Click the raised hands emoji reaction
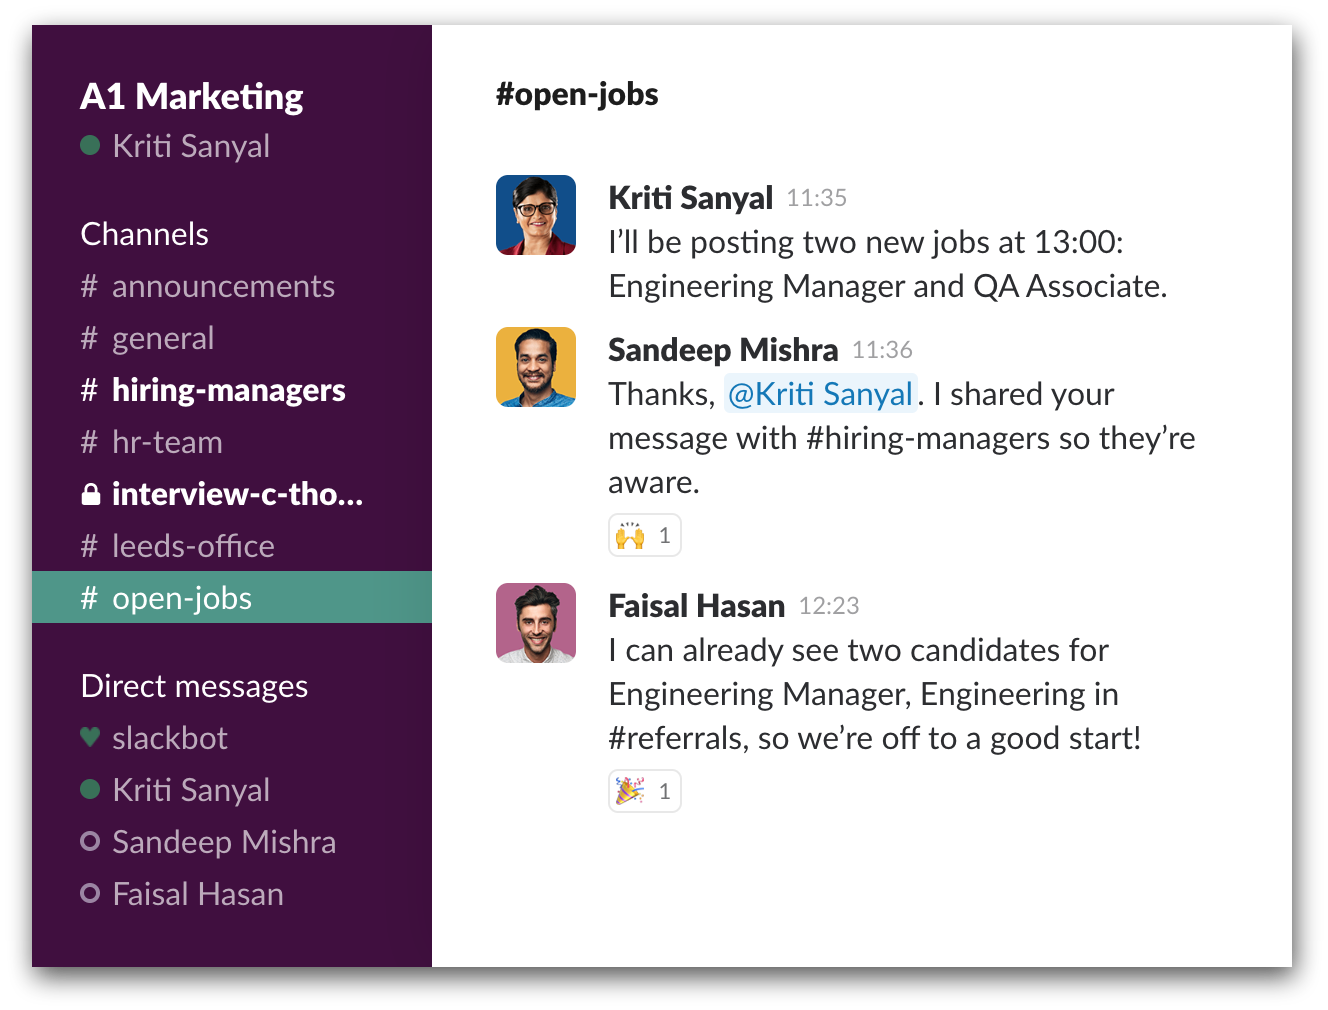 tap(644, 535)
